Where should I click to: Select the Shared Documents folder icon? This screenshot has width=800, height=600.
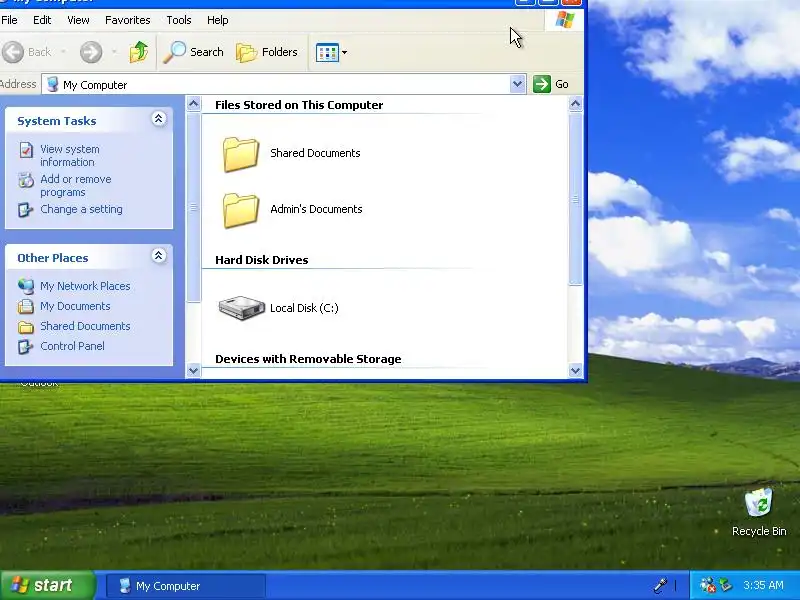coord(241,154)
